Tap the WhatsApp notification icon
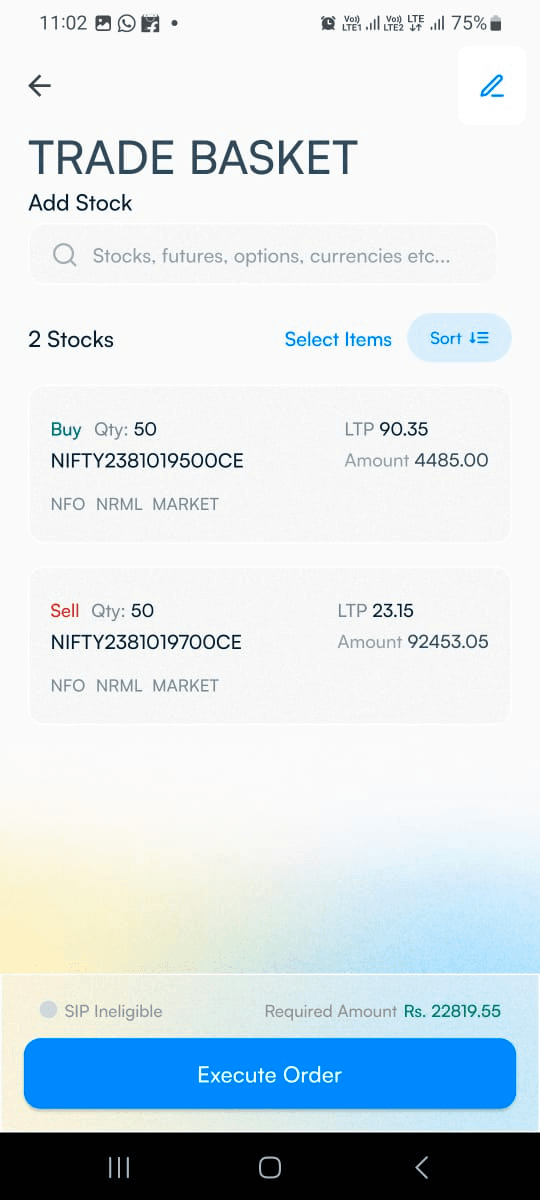 pos(126,23)
